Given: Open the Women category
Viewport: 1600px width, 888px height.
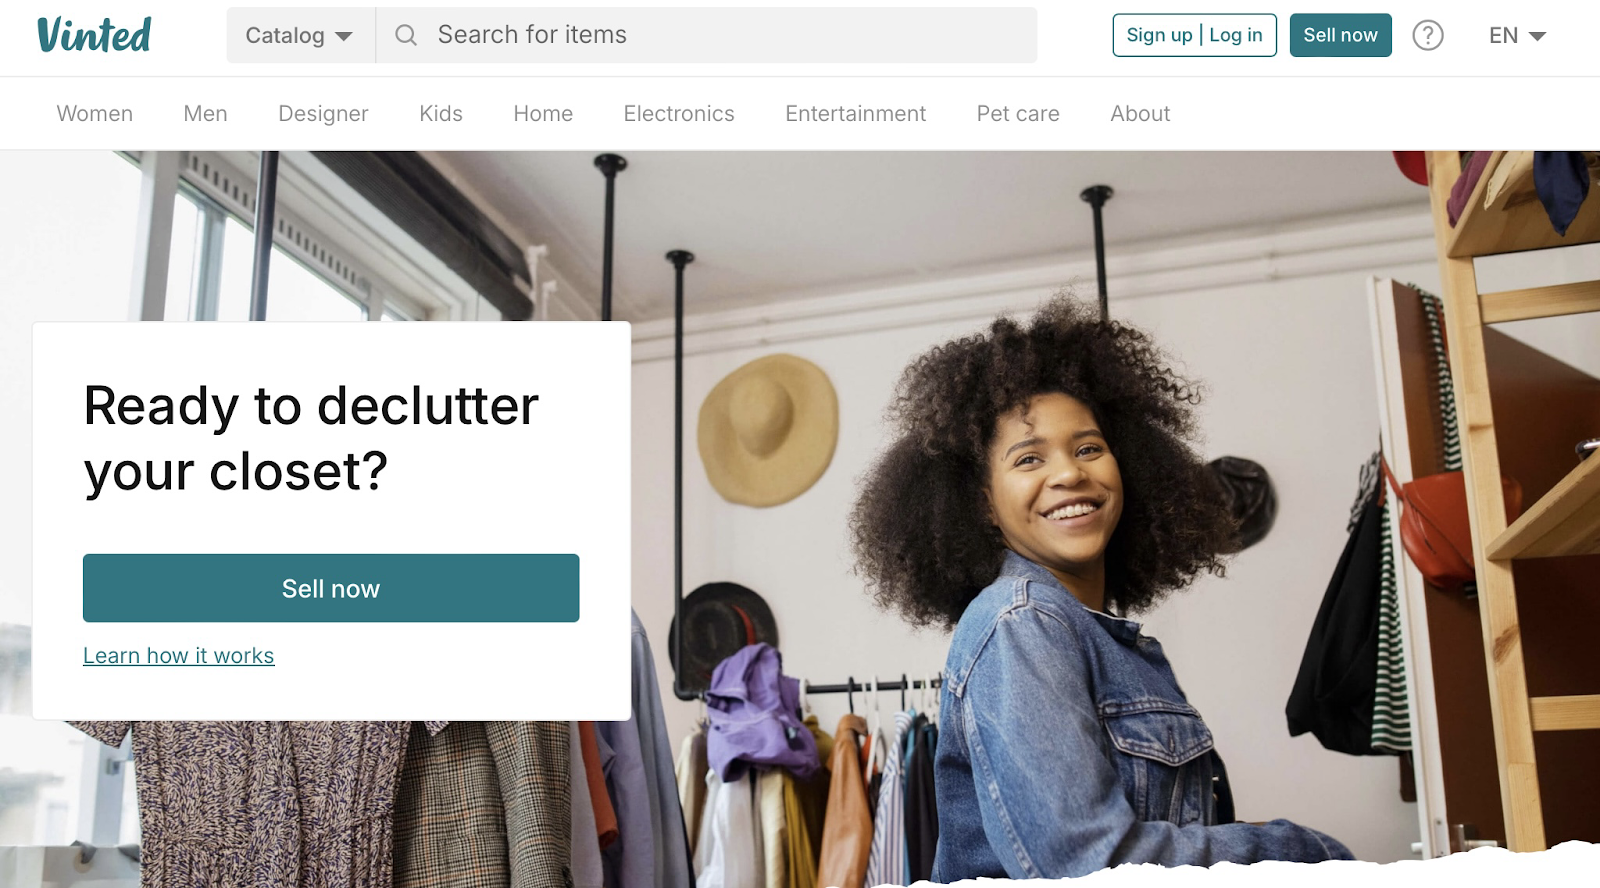Looking at the screenshot, I should 95,114.
